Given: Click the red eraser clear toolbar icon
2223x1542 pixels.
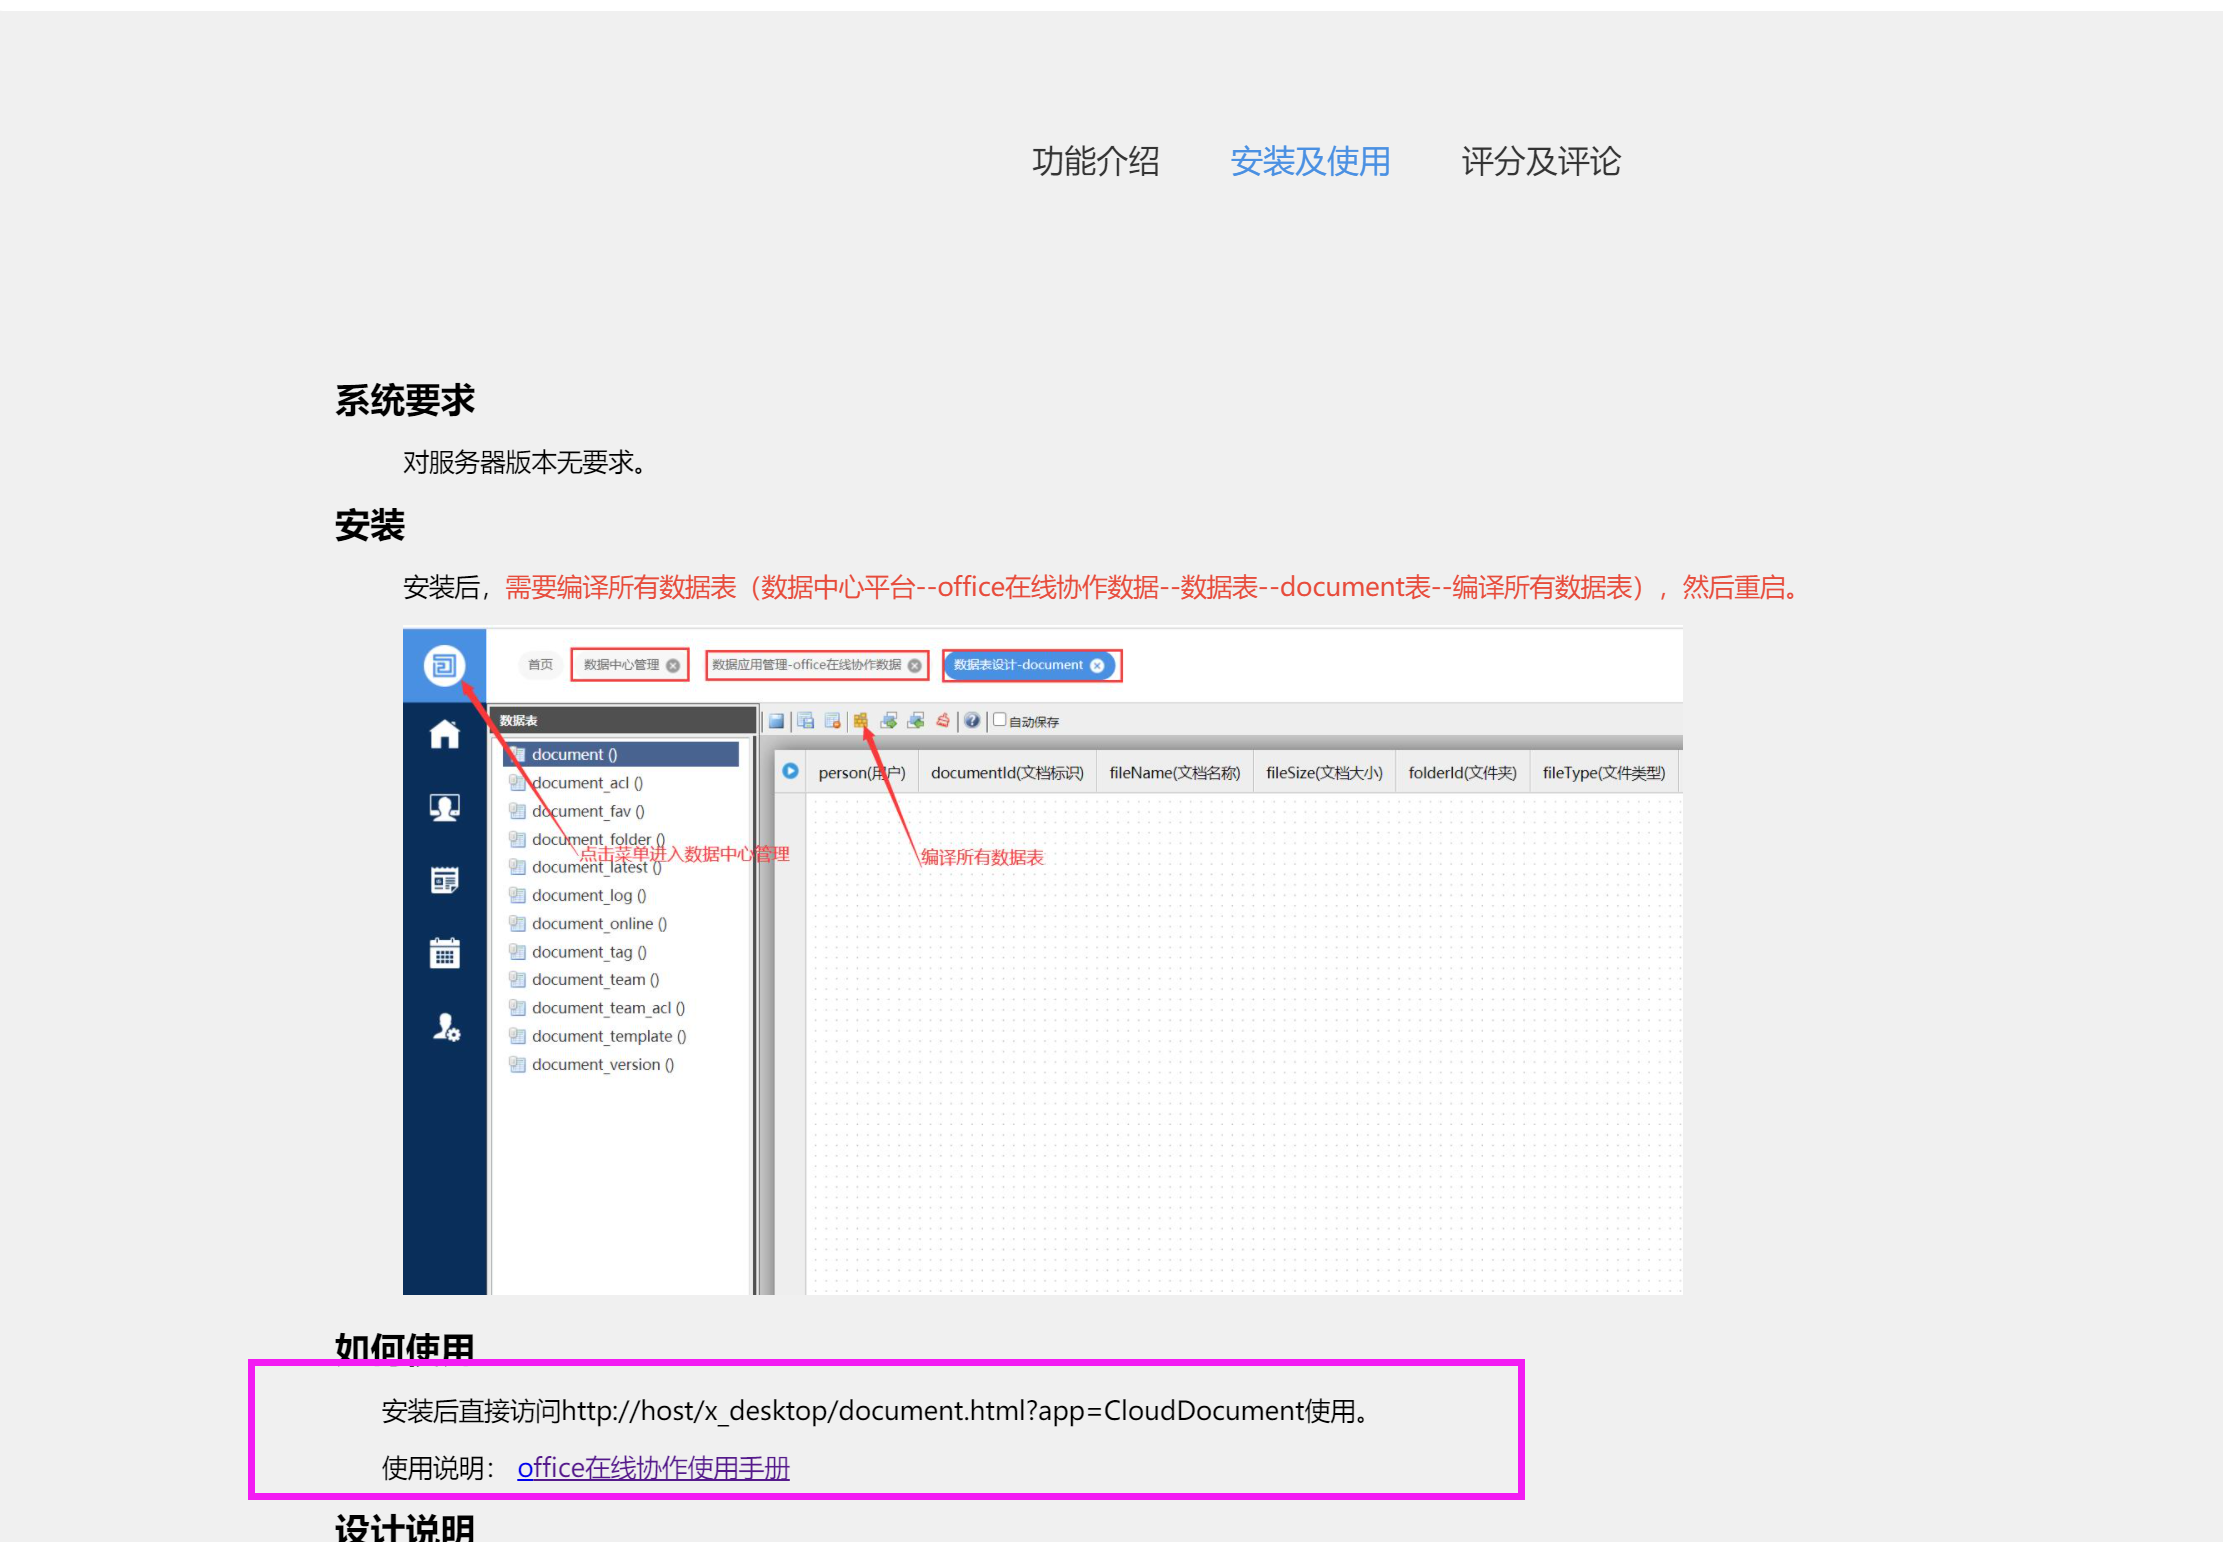Looking at the screenshot, I should pyautogui.click(x=942, y=721).
